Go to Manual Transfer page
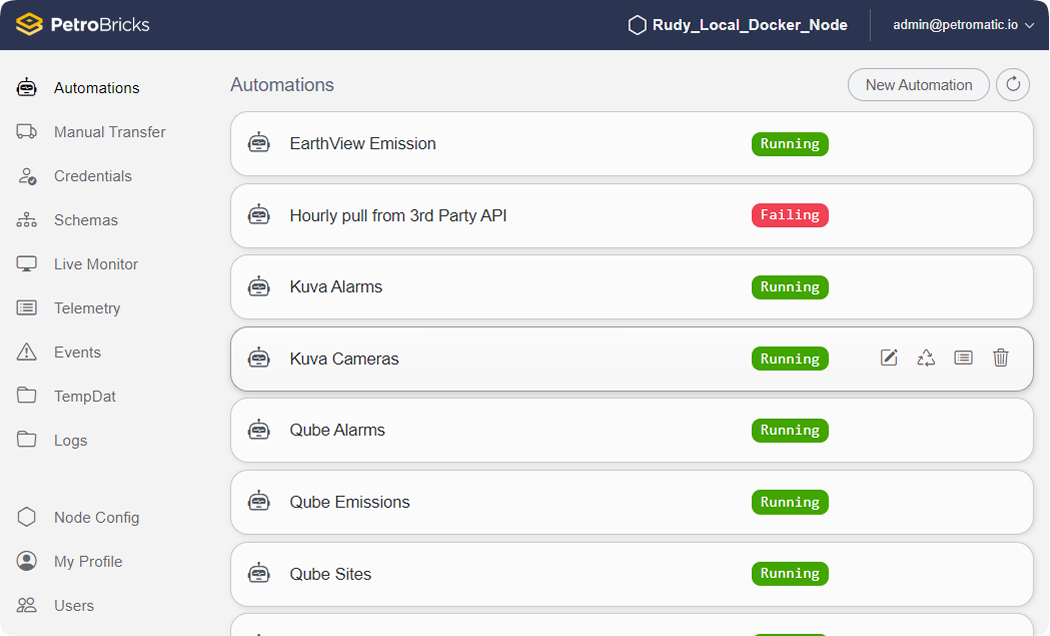The height and width of the screenshot is (636, 1050). tap(110, 132)
